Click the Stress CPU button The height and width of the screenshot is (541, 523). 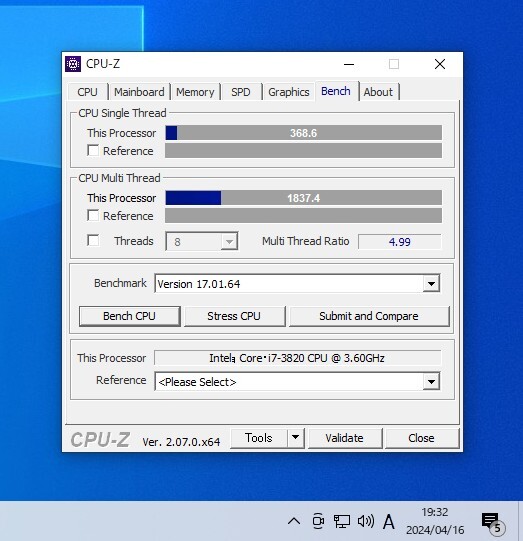click(x=234, y=316)
